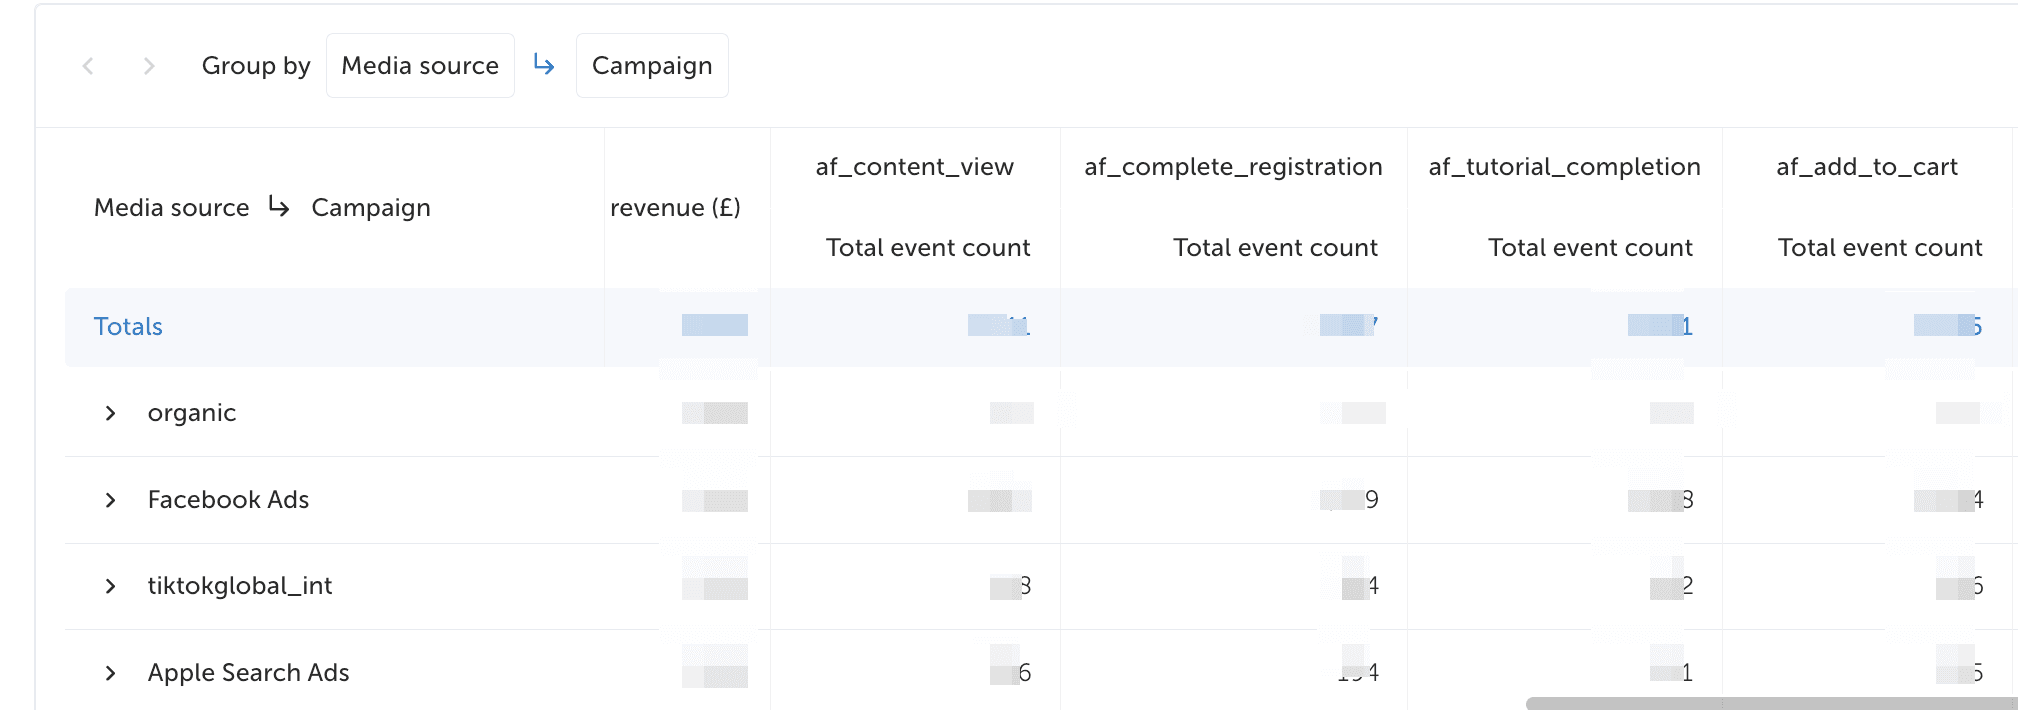Click the tiktokglobal_int row name
The width and height of the screenshot is (2018, 710).
[240, 586]
